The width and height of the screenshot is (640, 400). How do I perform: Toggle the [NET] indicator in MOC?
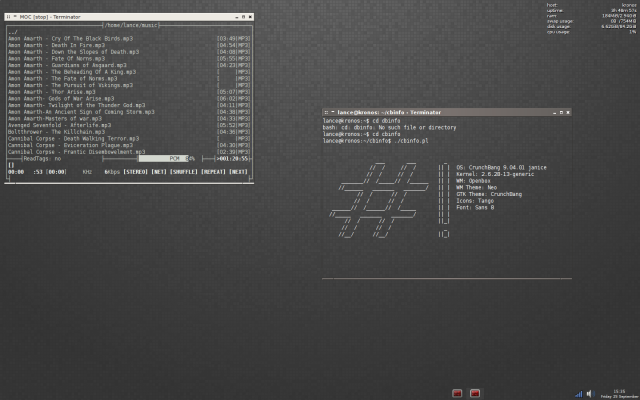[159, 172]
